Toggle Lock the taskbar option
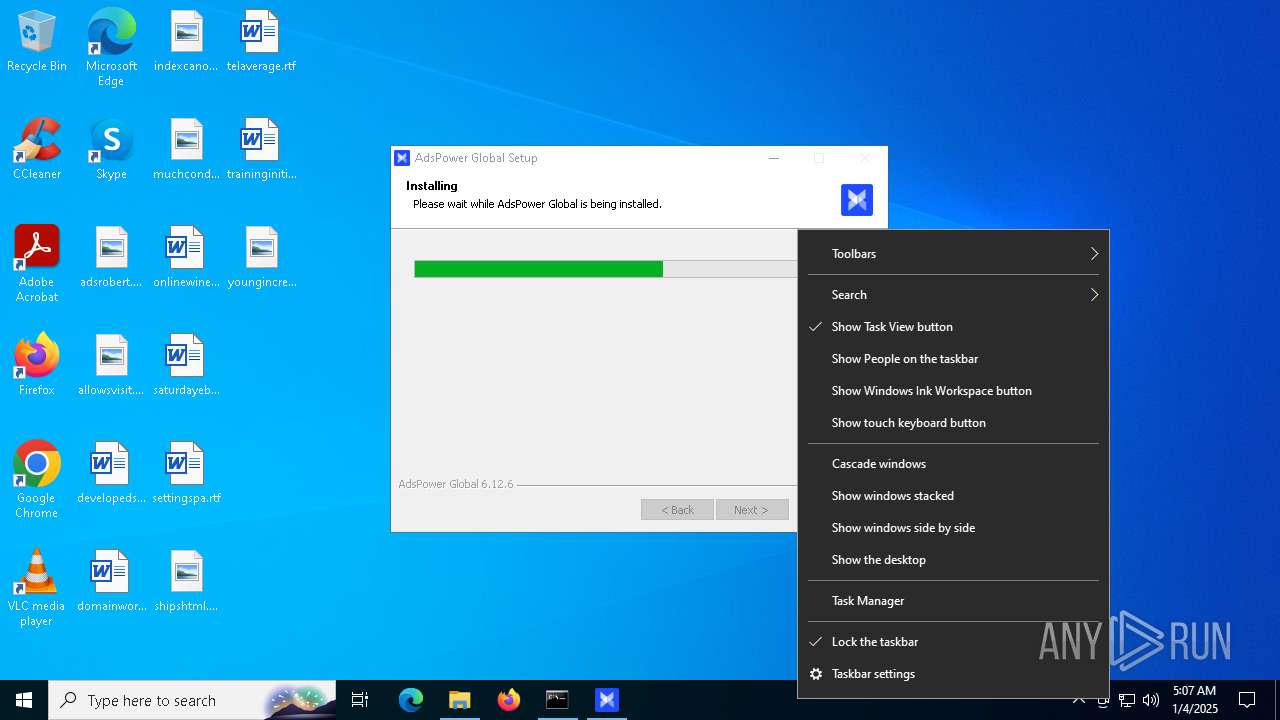The image size is (1280, 720). pyautogui.click(x=953, y=642)
